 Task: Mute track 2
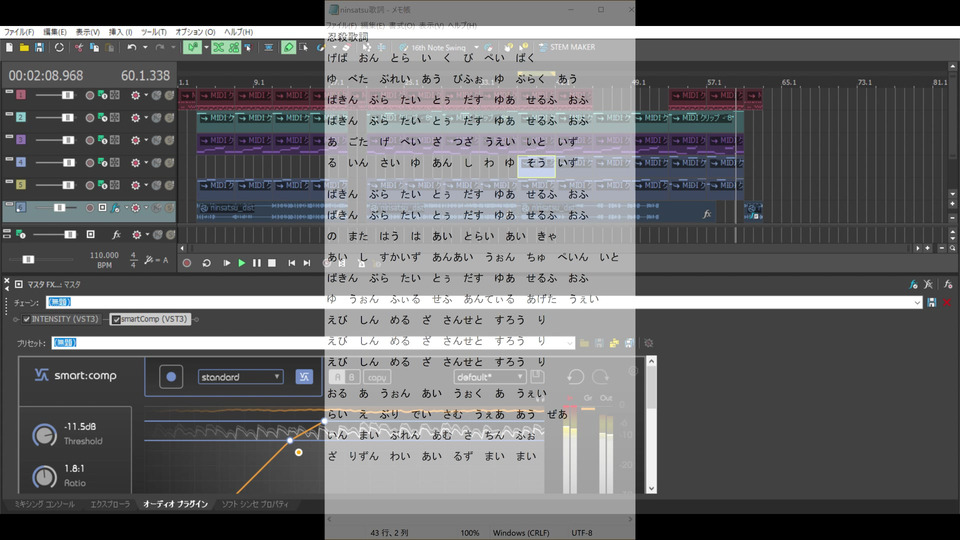(x=157, y=118)
